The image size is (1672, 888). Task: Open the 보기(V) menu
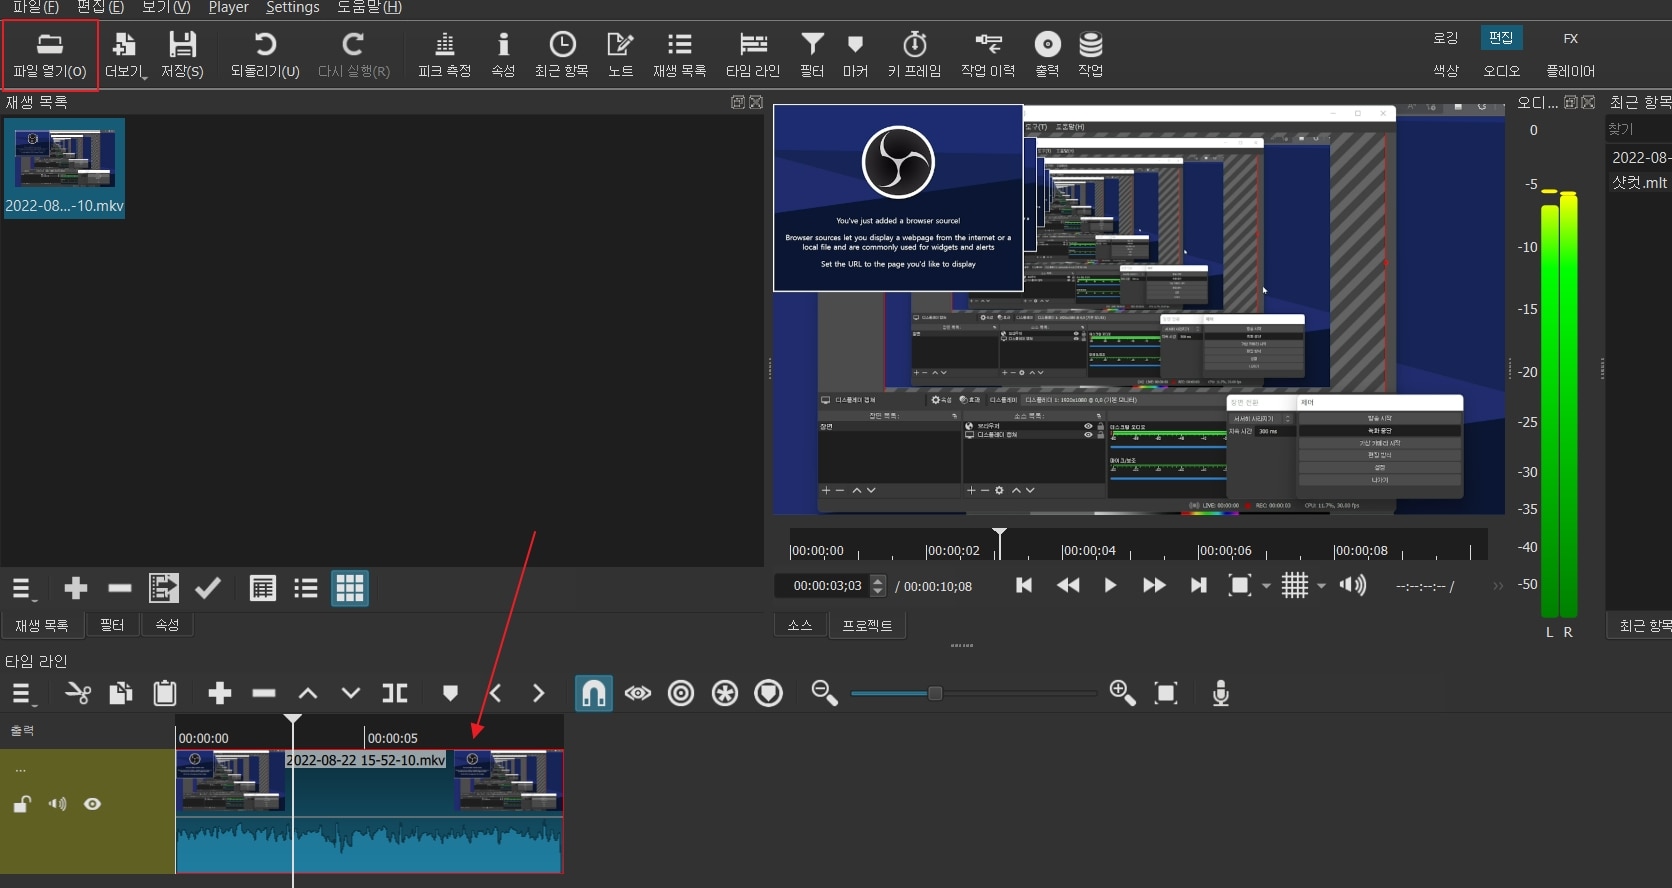coord(166,8)
